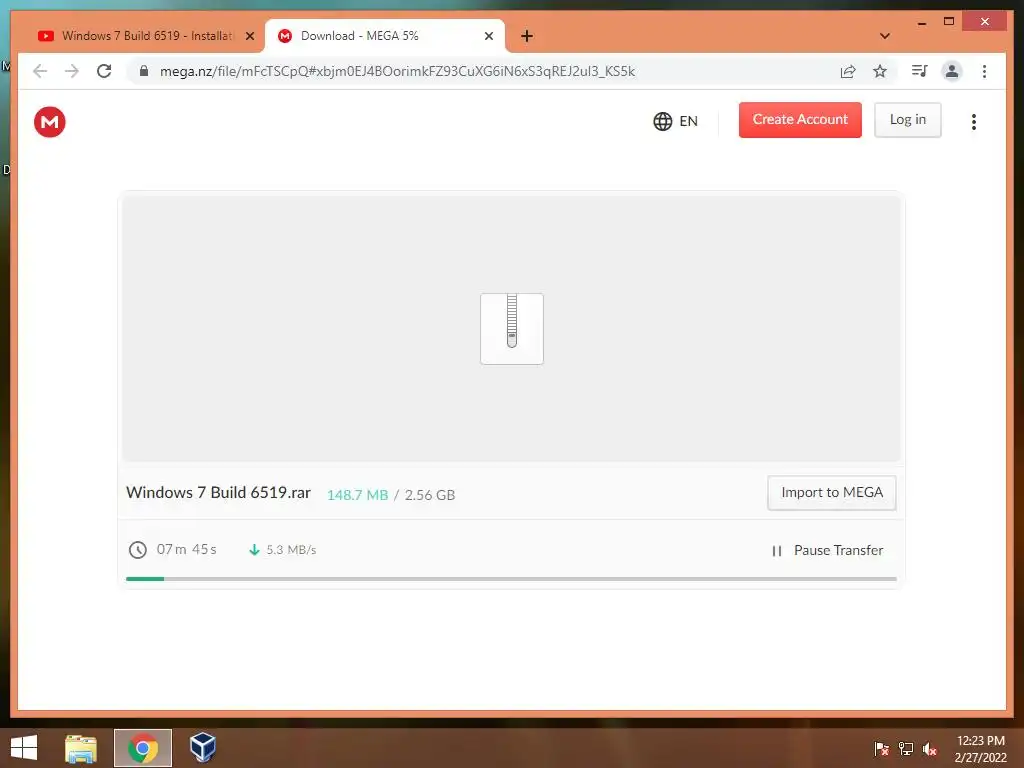
Task: Close the YouTube tab
Action: click(249, 36)
